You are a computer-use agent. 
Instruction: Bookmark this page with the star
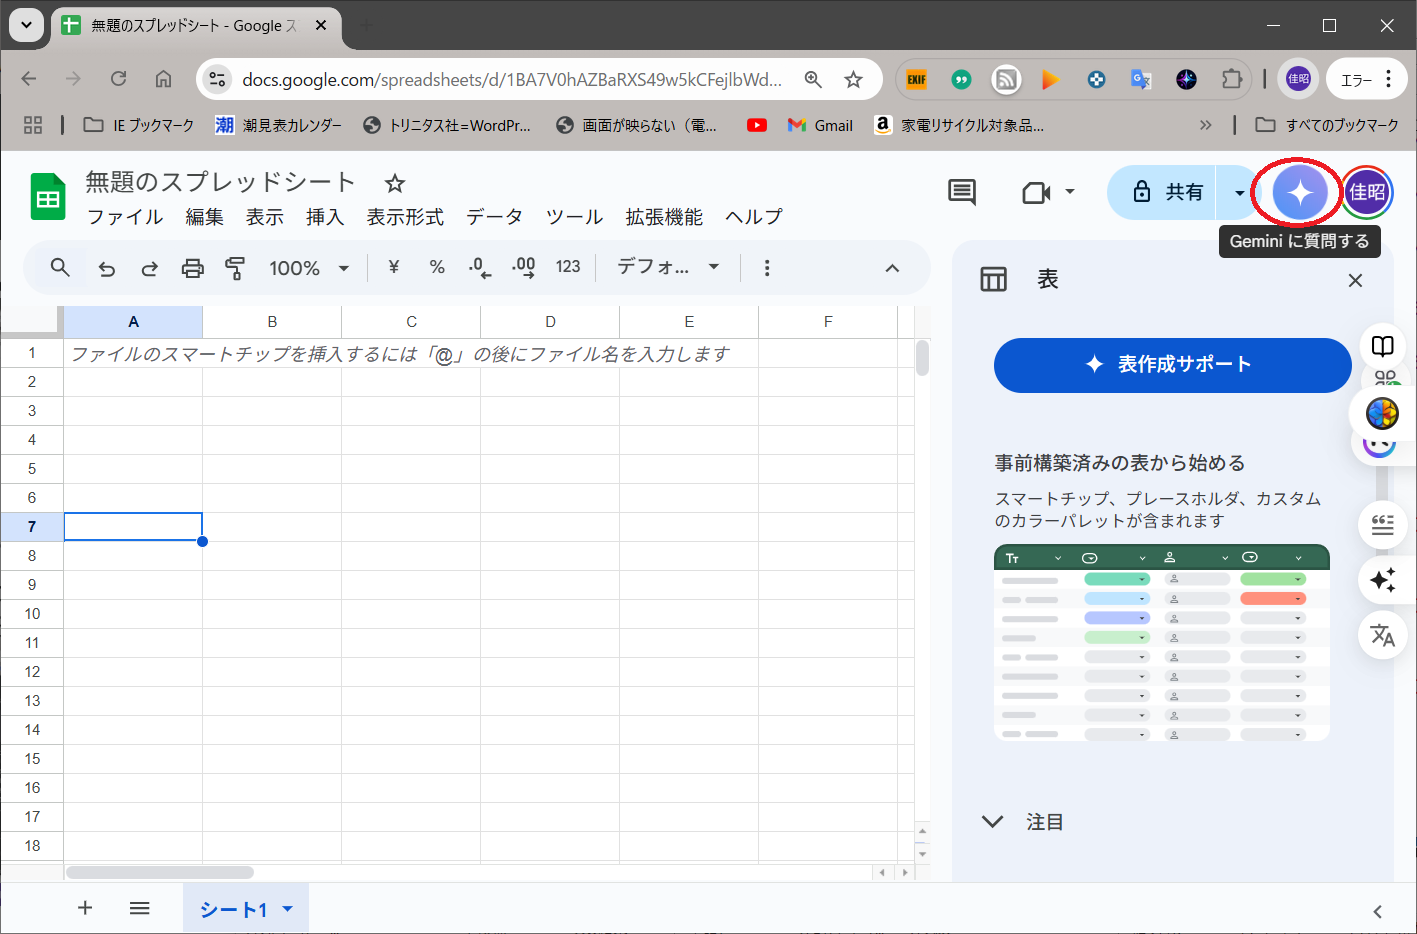tap(853, 79)
